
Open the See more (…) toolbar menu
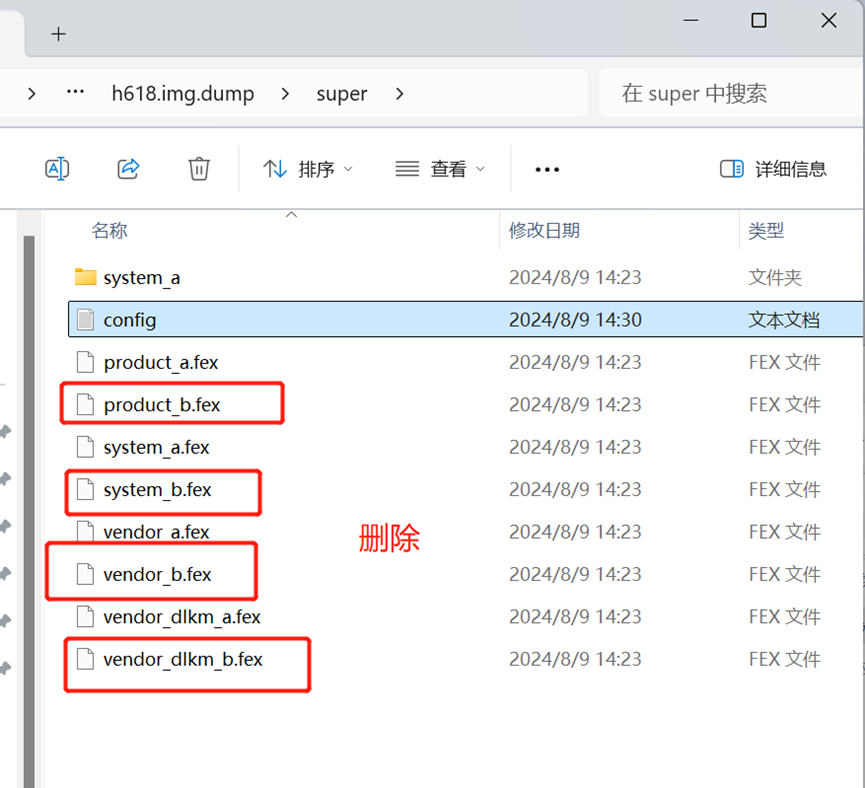(547, 170)
